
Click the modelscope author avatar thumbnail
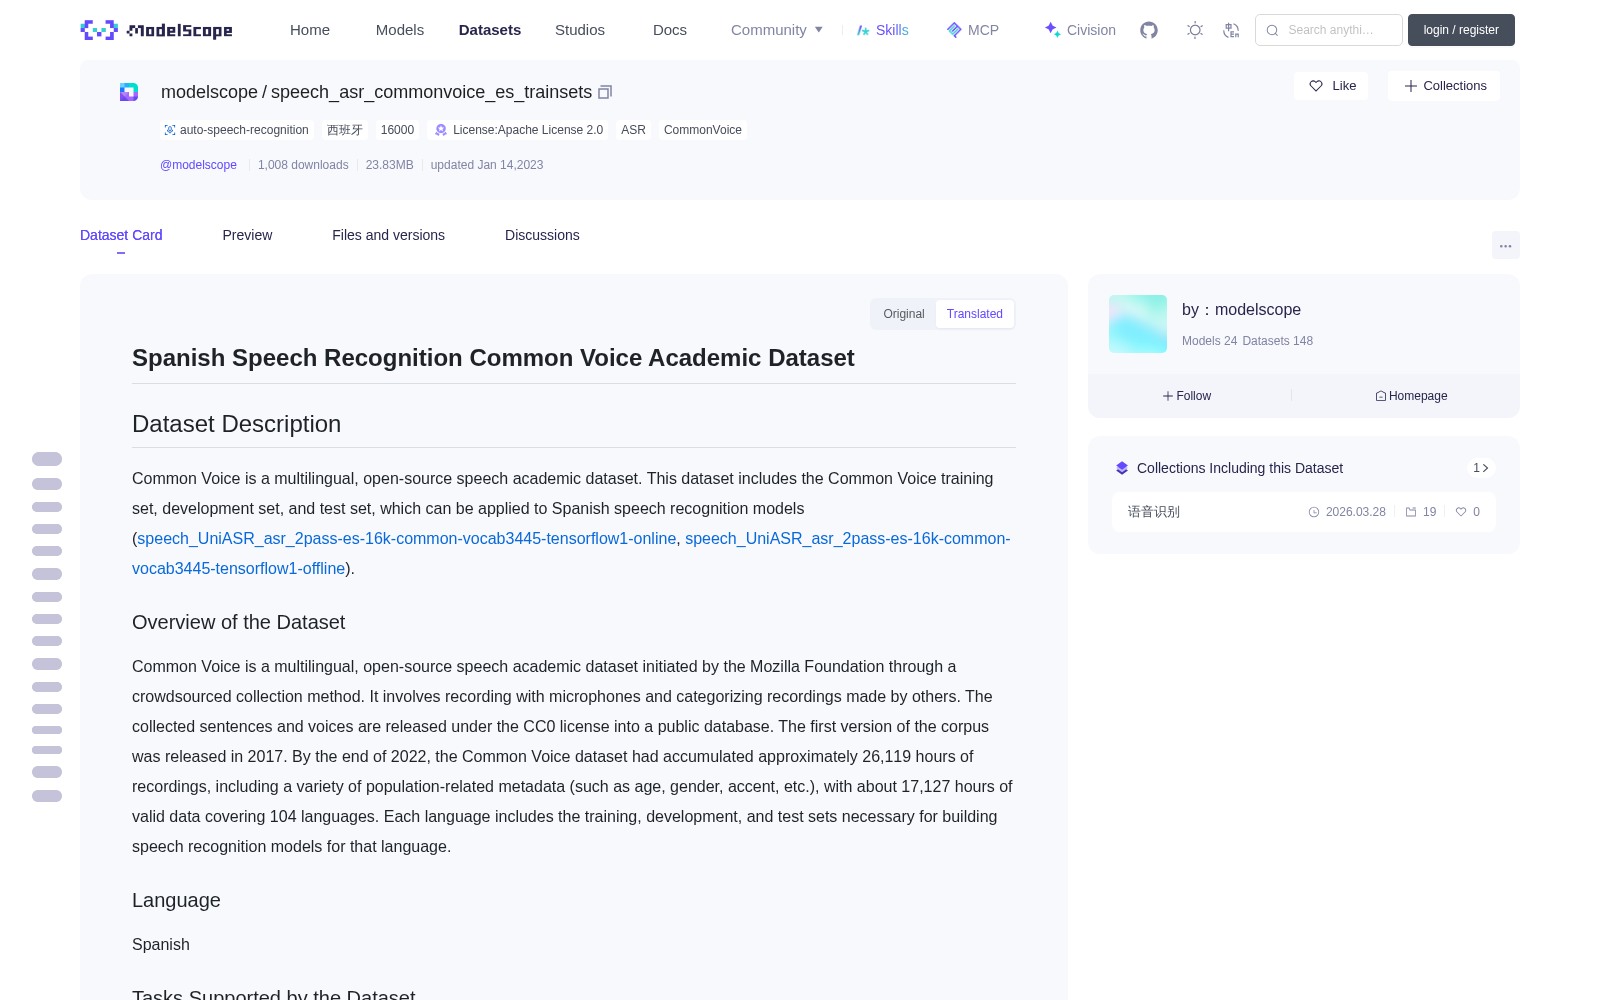tap(1138, 324)
